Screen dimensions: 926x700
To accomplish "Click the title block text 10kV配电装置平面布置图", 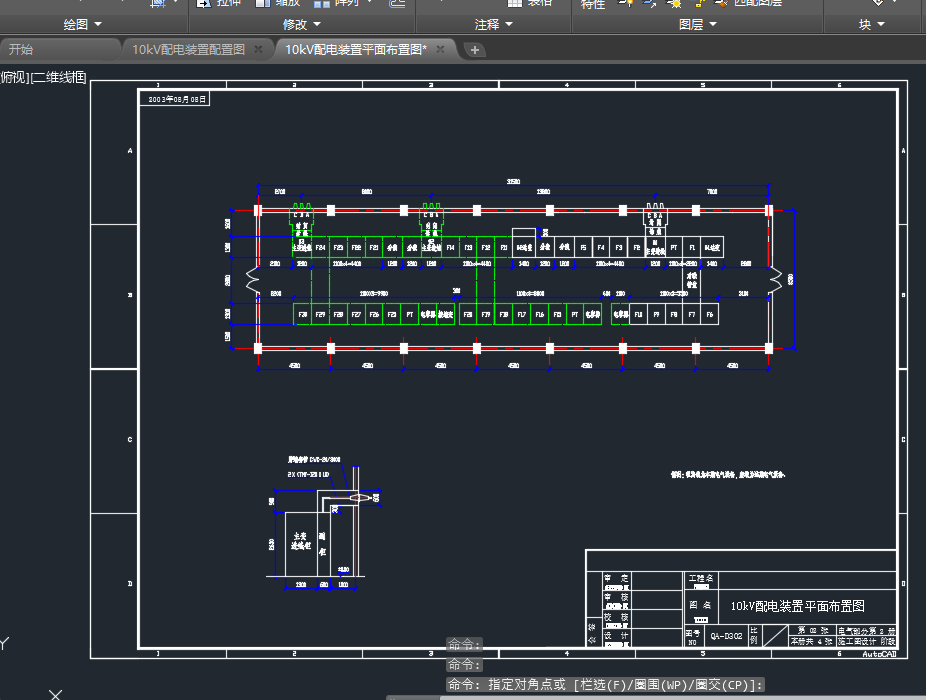I will click(797, 606).
